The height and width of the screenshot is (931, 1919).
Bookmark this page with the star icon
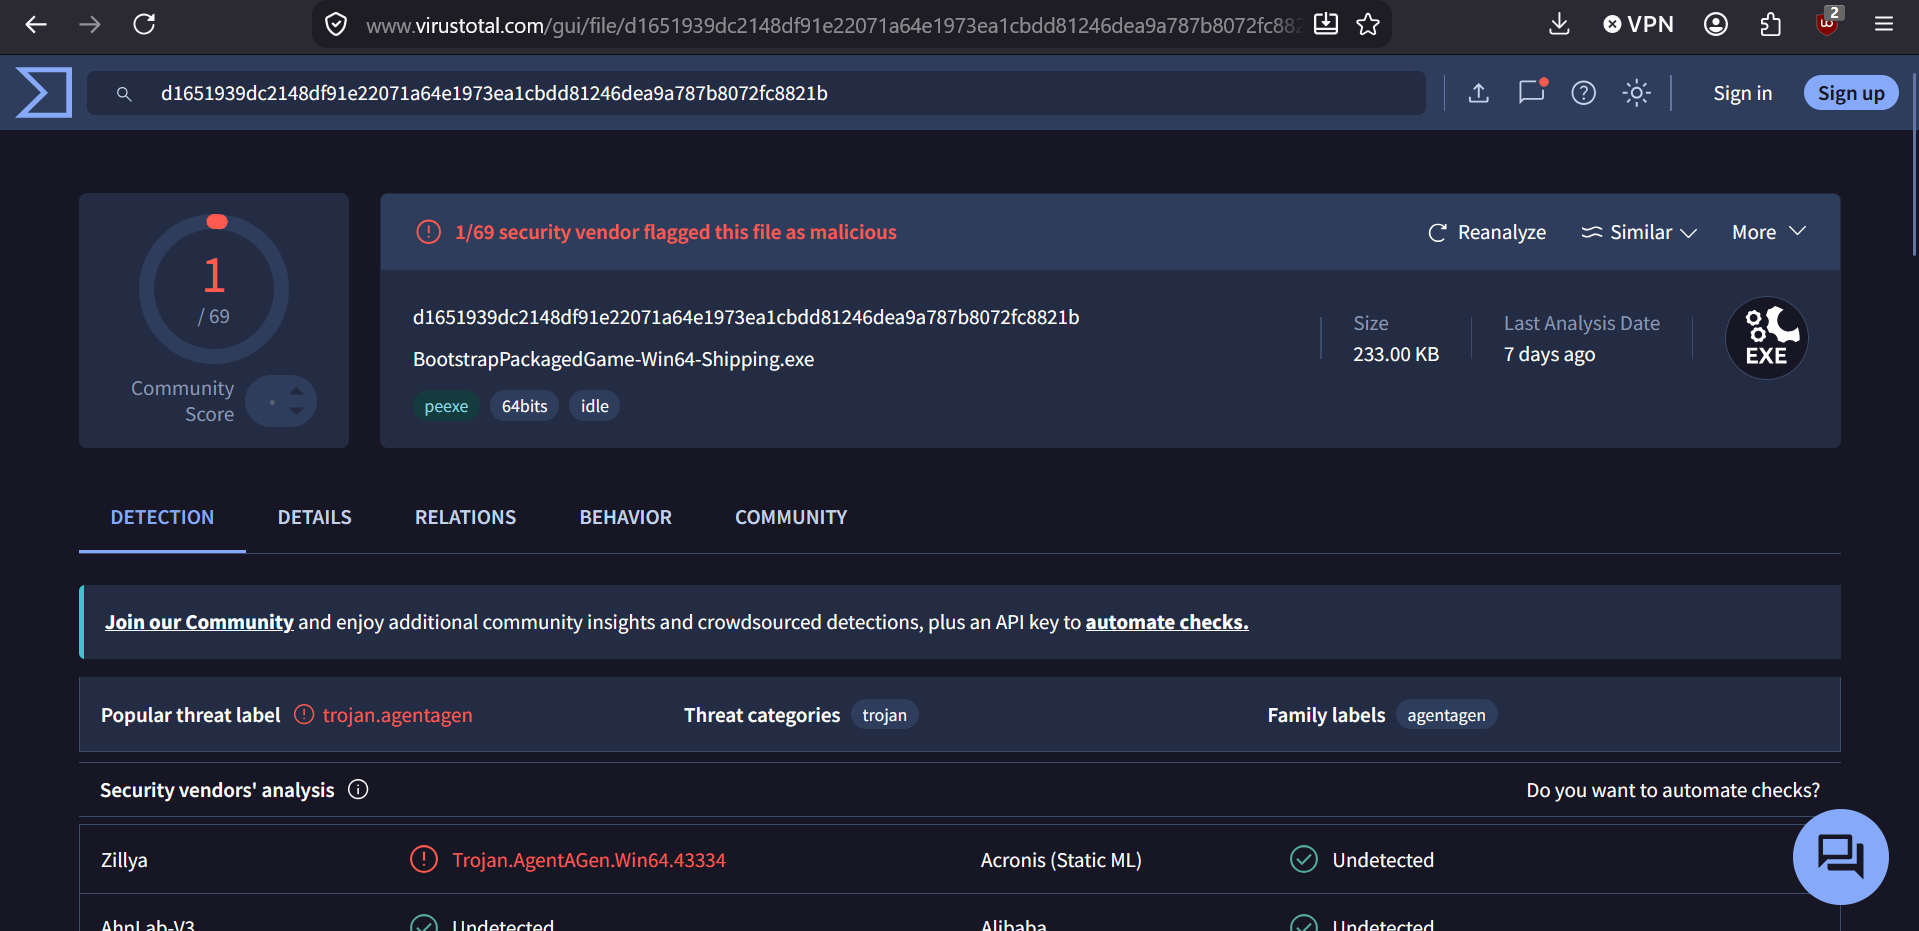pyautogui.click(x=1368, y=24)
